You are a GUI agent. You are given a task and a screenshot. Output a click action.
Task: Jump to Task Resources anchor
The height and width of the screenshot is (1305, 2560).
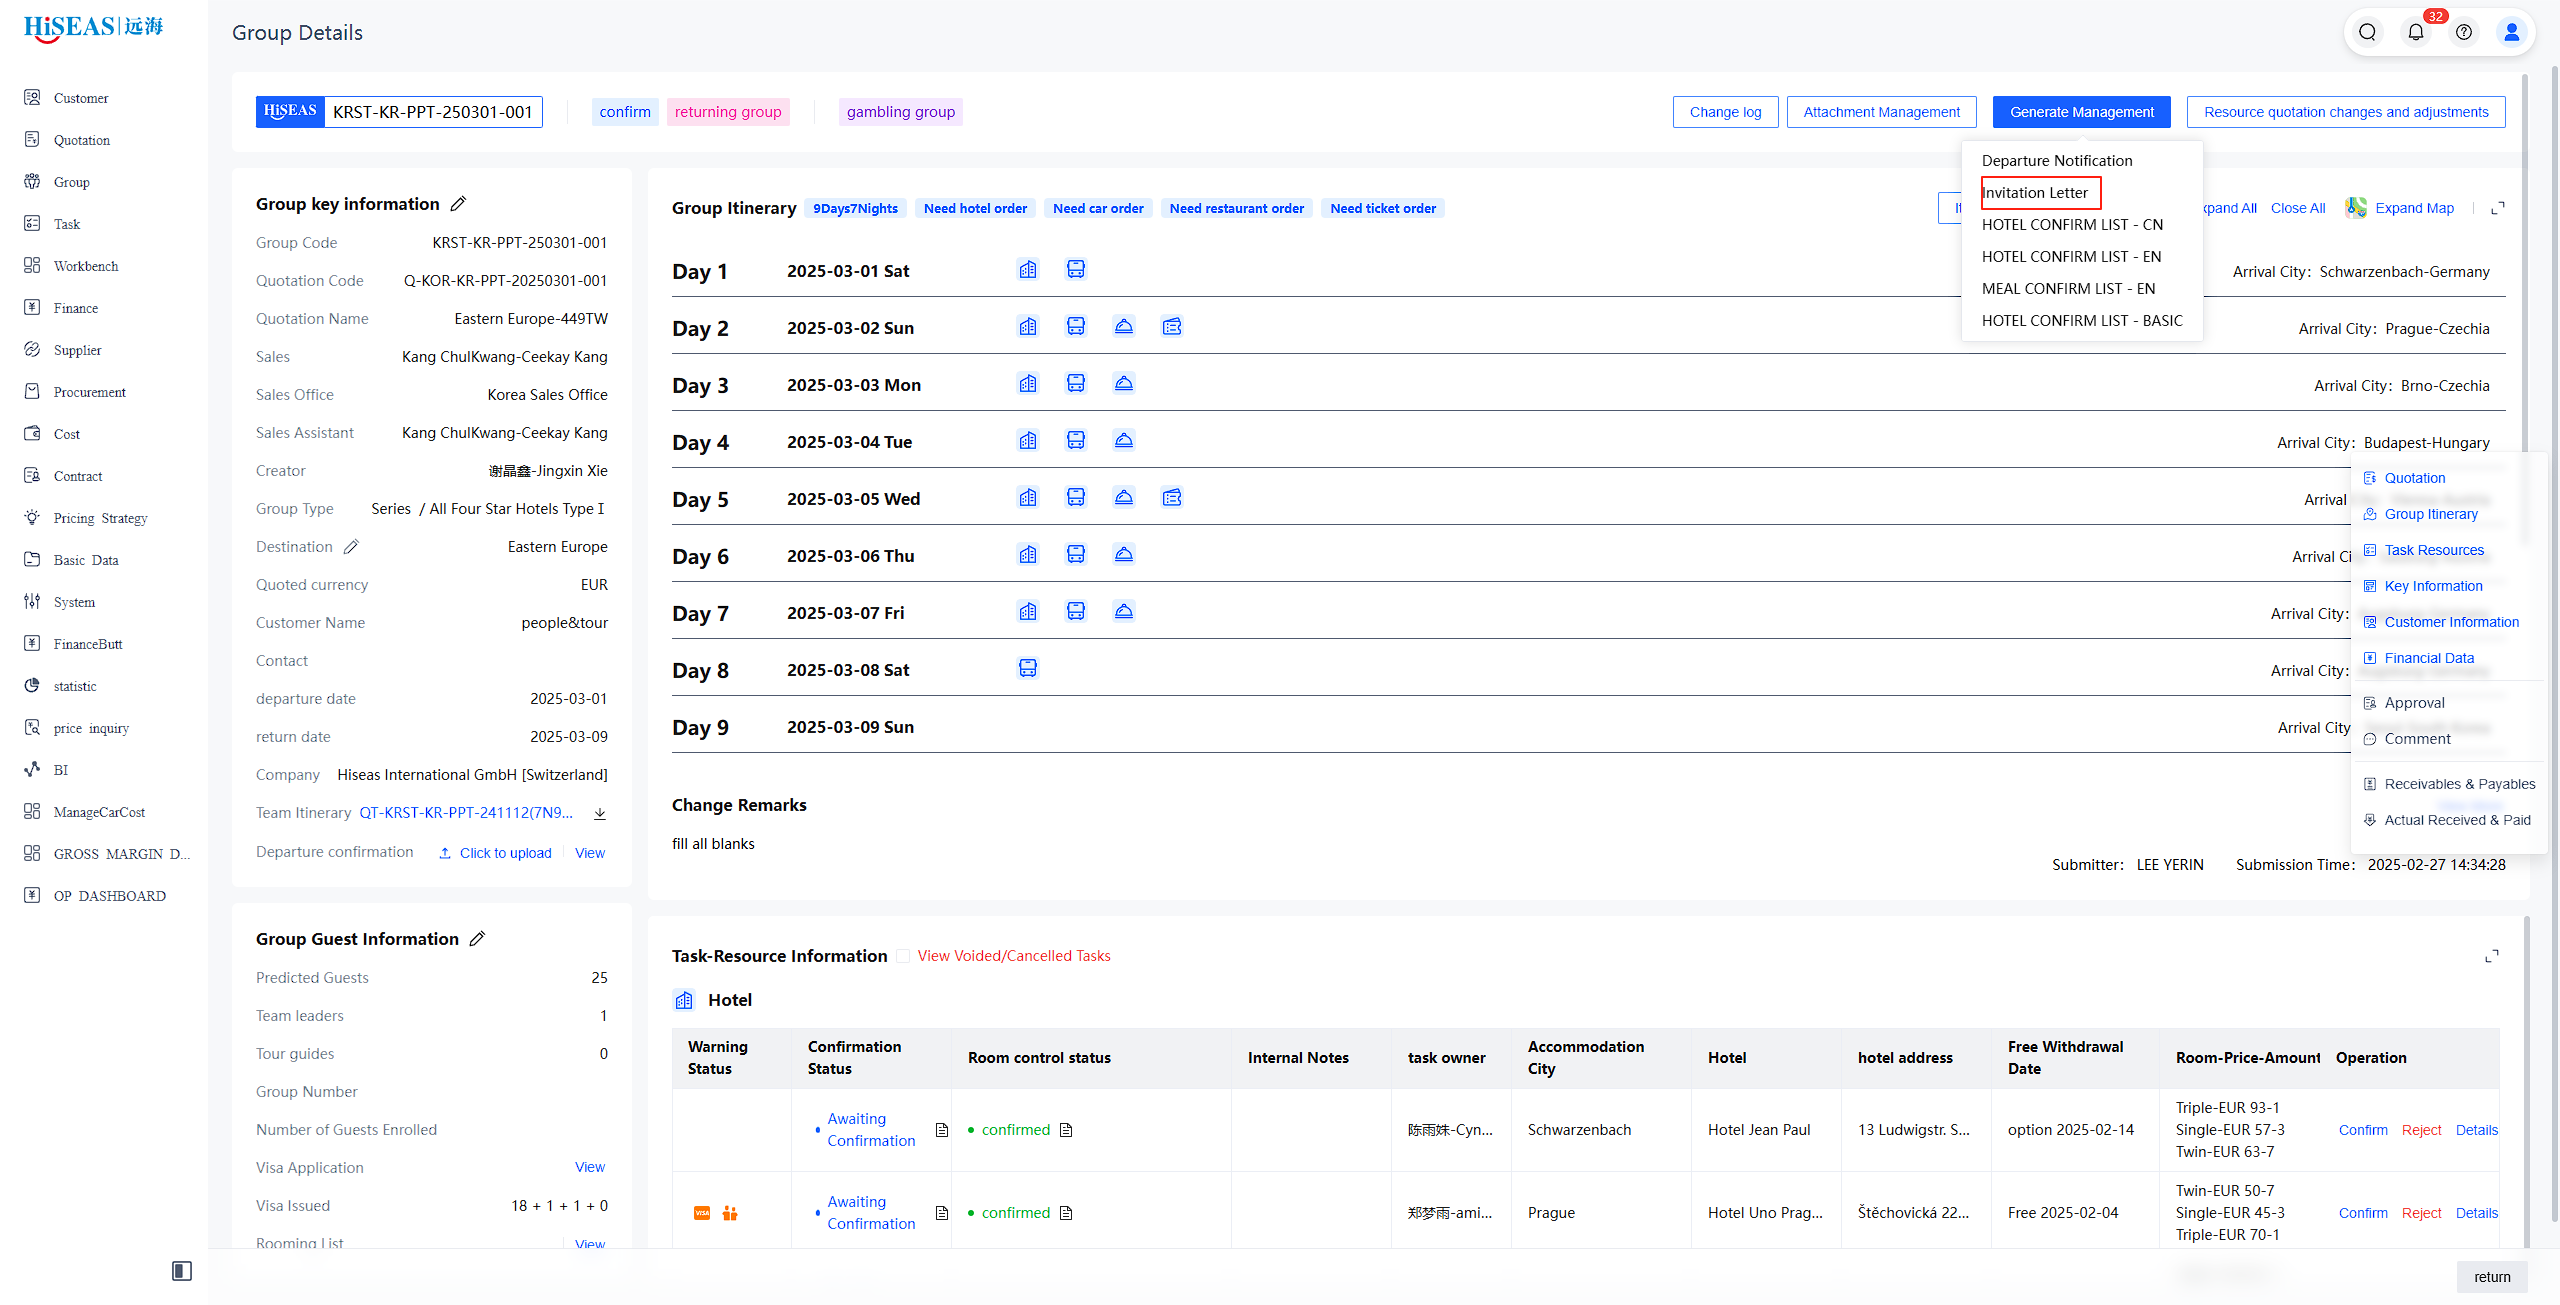coord(2434,550)
